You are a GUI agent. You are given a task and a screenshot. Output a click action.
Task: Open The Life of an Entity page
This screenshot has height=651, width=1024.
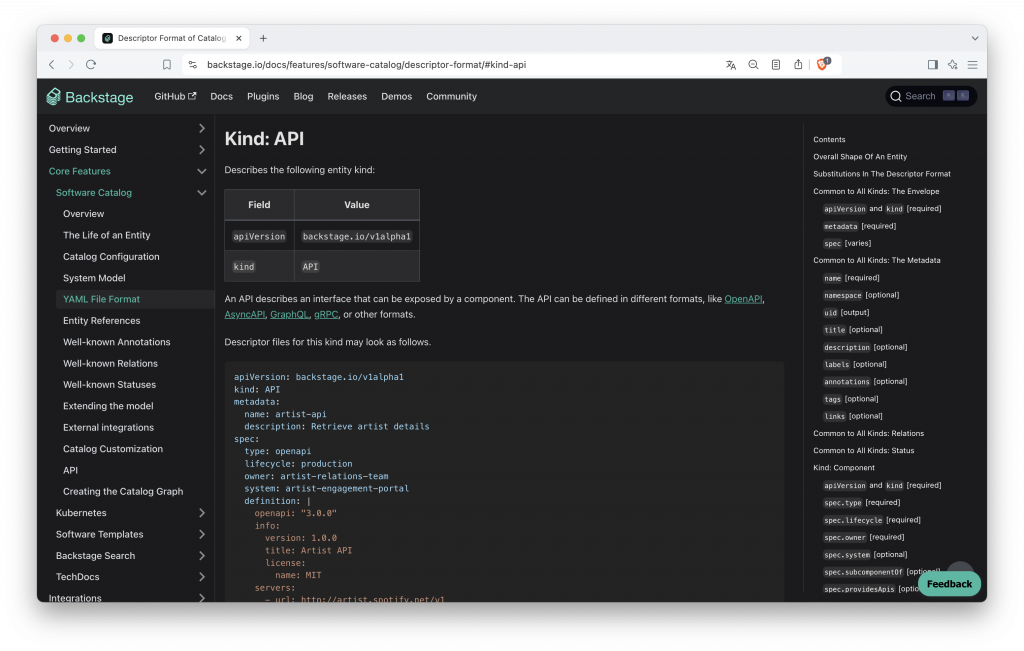(106, 235)
